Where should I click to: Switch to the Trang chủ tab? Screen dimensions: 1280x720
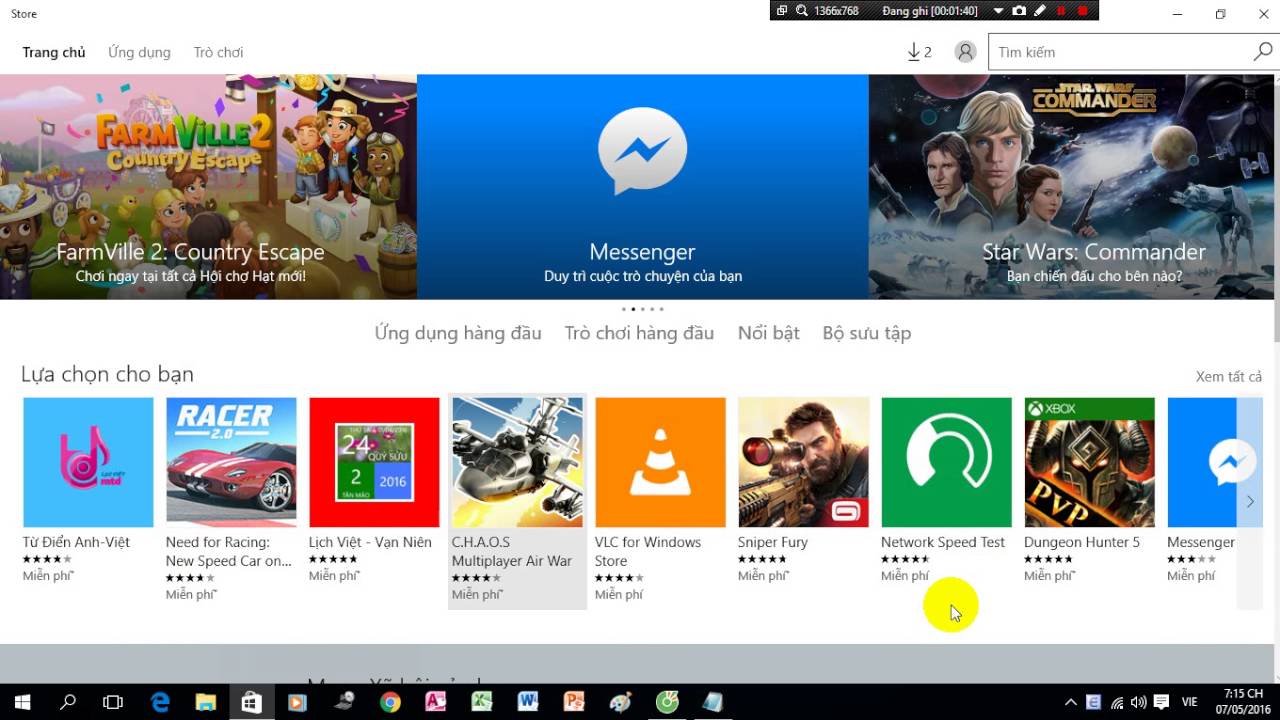(54, 52)
